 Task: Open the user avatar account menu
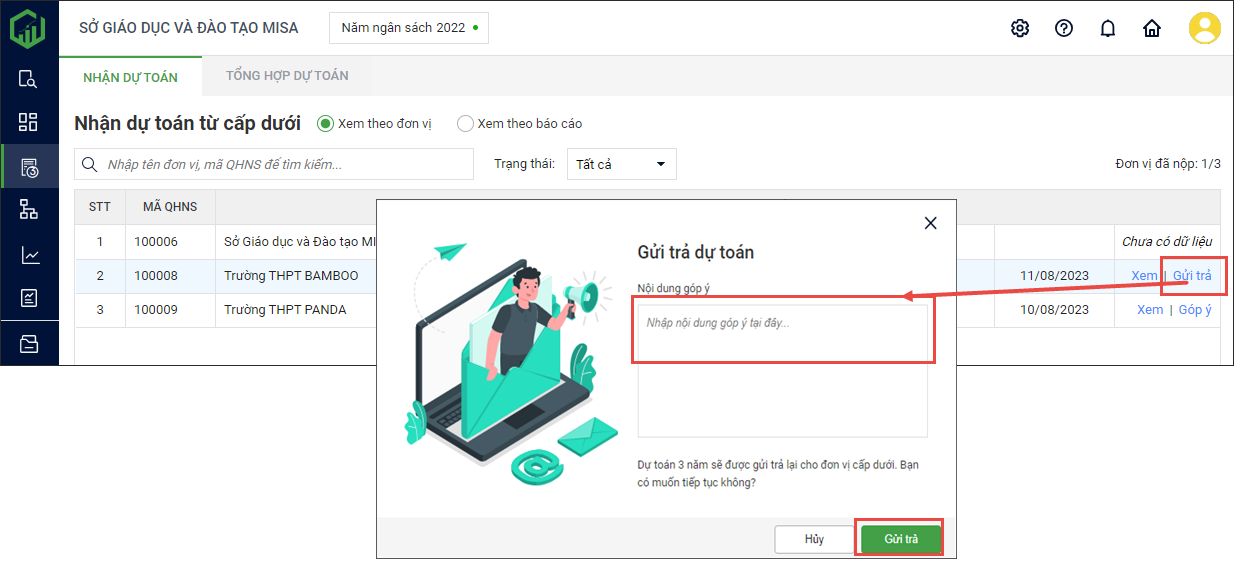[x=1204, y=28]
